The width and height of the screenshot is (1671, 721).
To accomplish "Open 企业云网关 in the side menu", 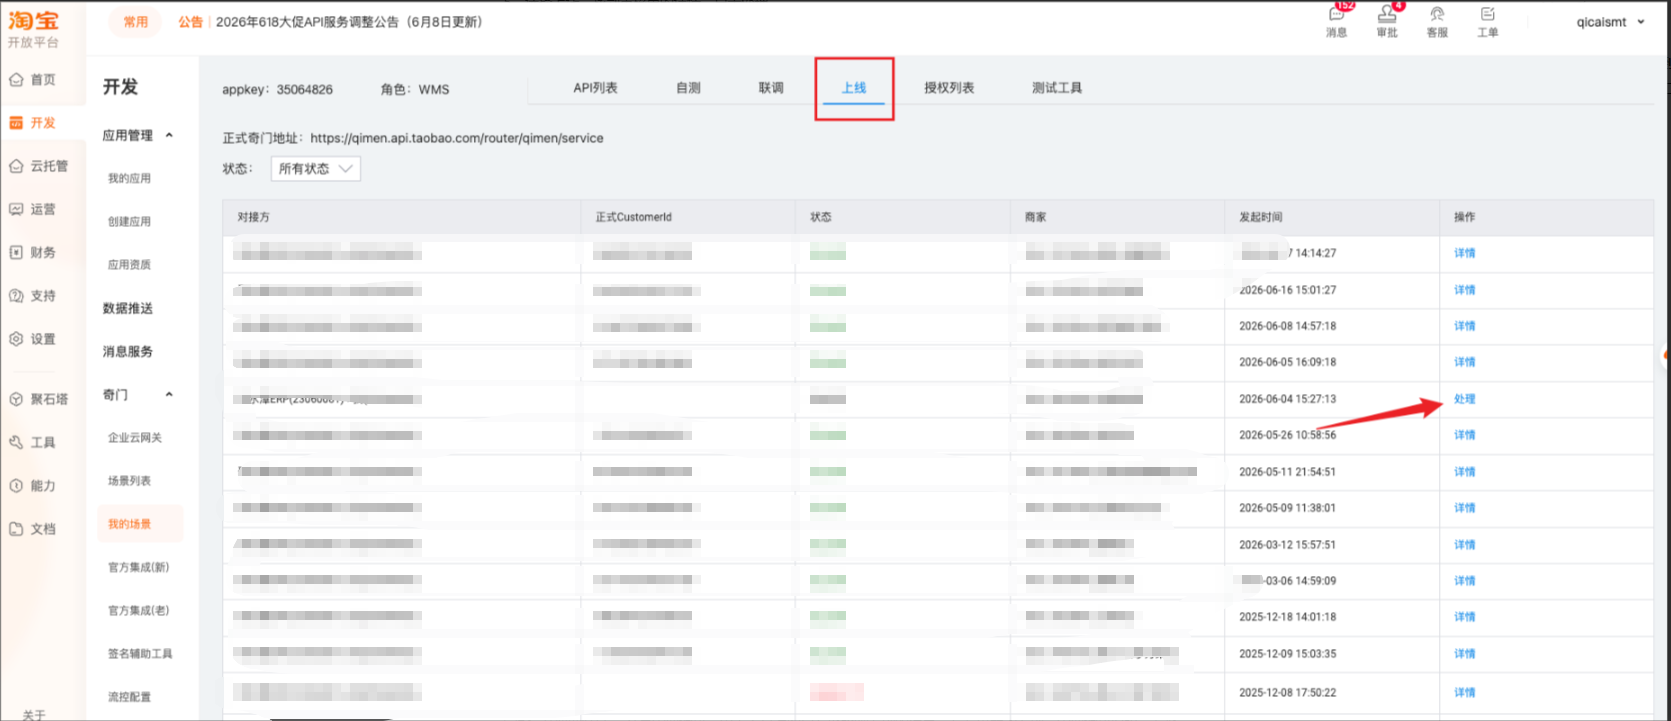I will [x=135, y=438].
